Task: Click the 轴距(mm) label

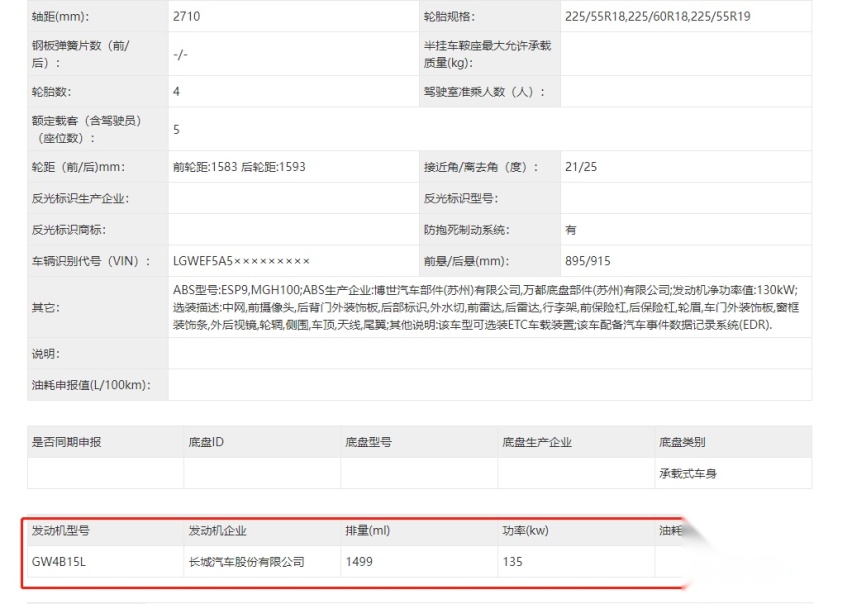Action: 60,17
